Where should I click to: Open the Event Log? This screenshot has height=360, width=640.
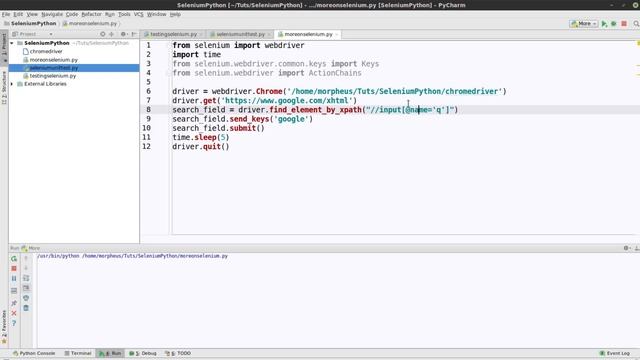coord(615,353)
